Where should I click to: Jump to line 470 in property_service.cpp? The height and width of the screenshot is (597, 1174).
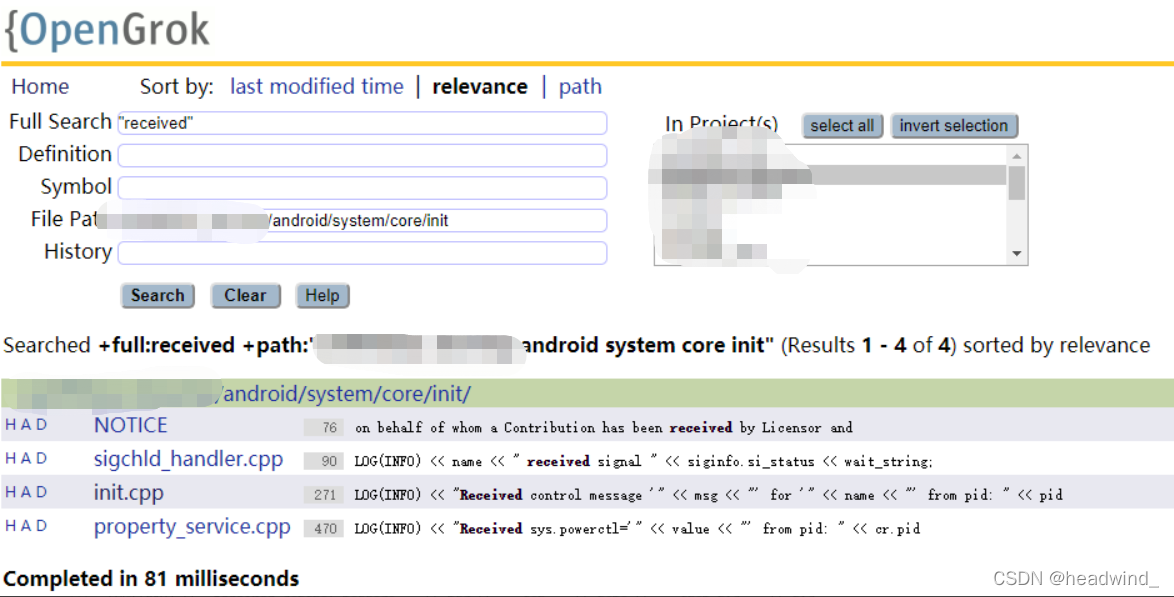point(324,529)
